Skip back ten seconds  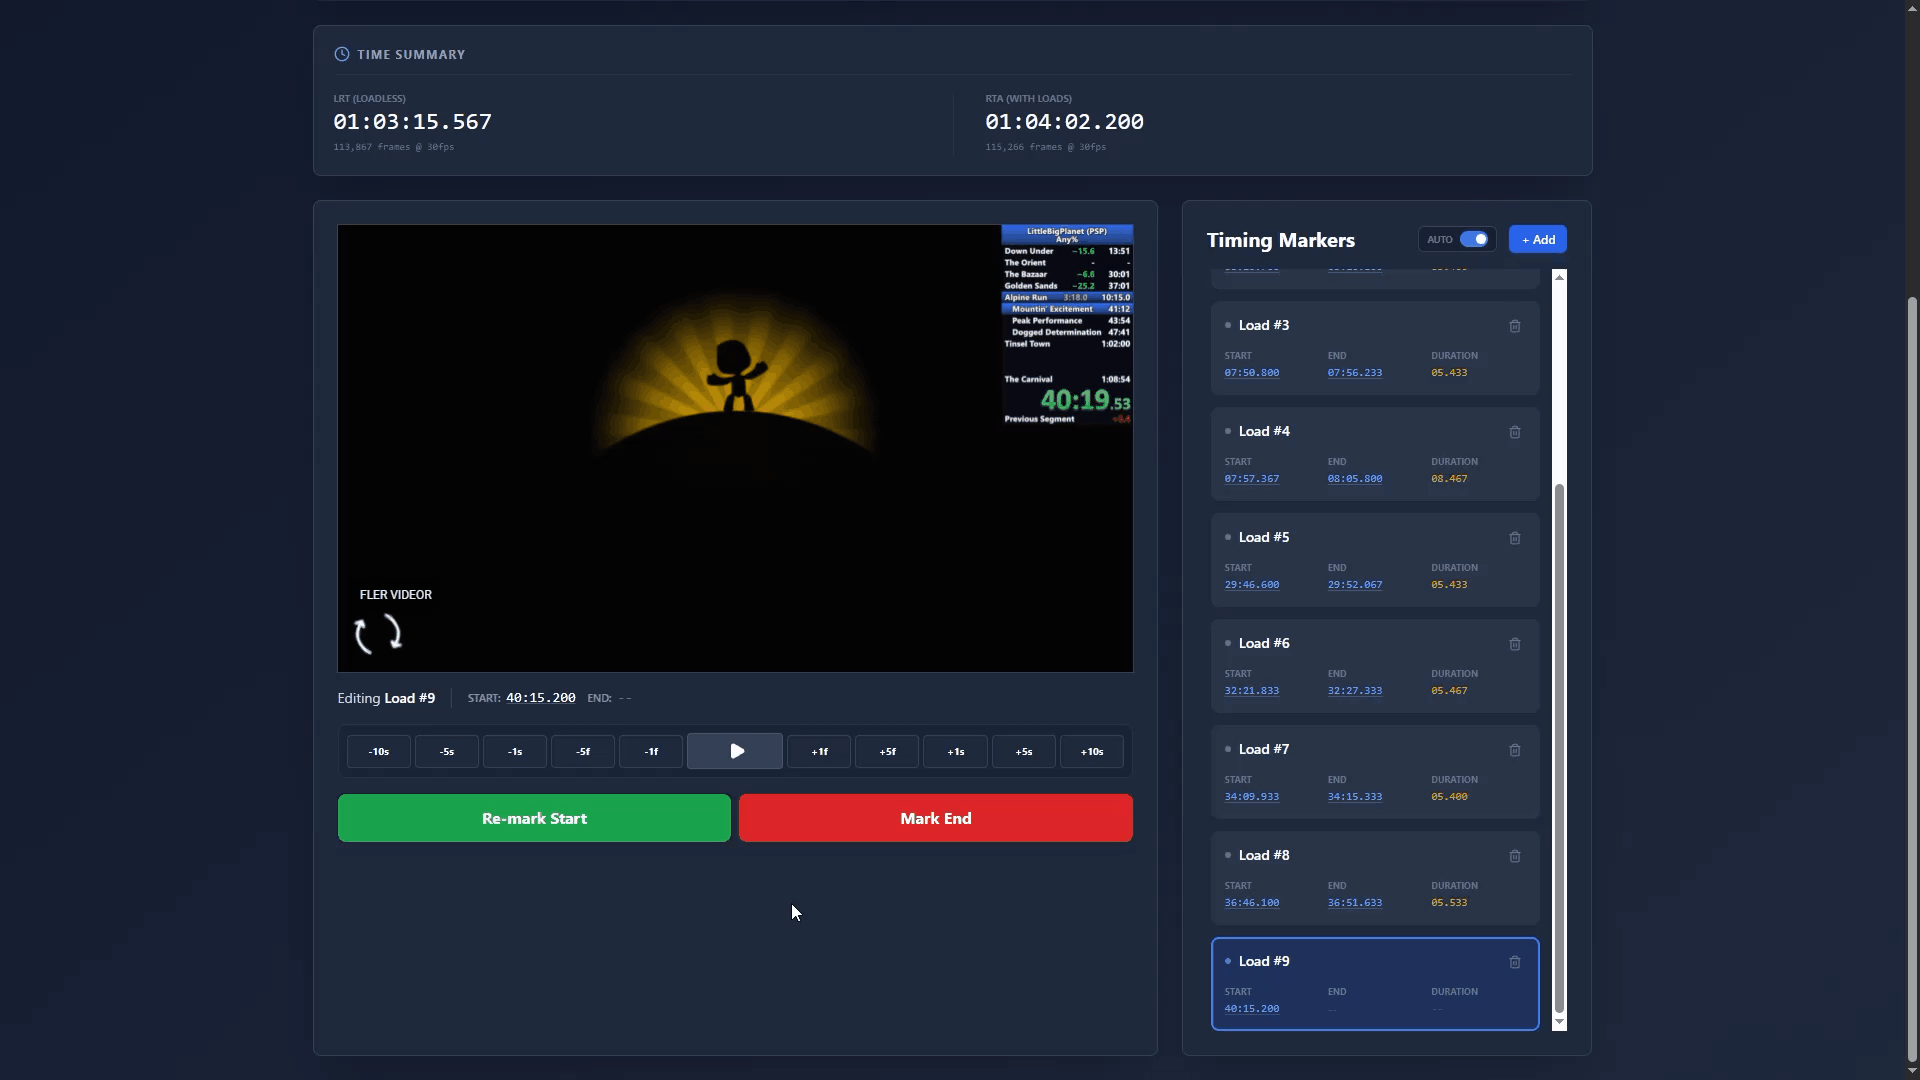click(x=379, y=751)
